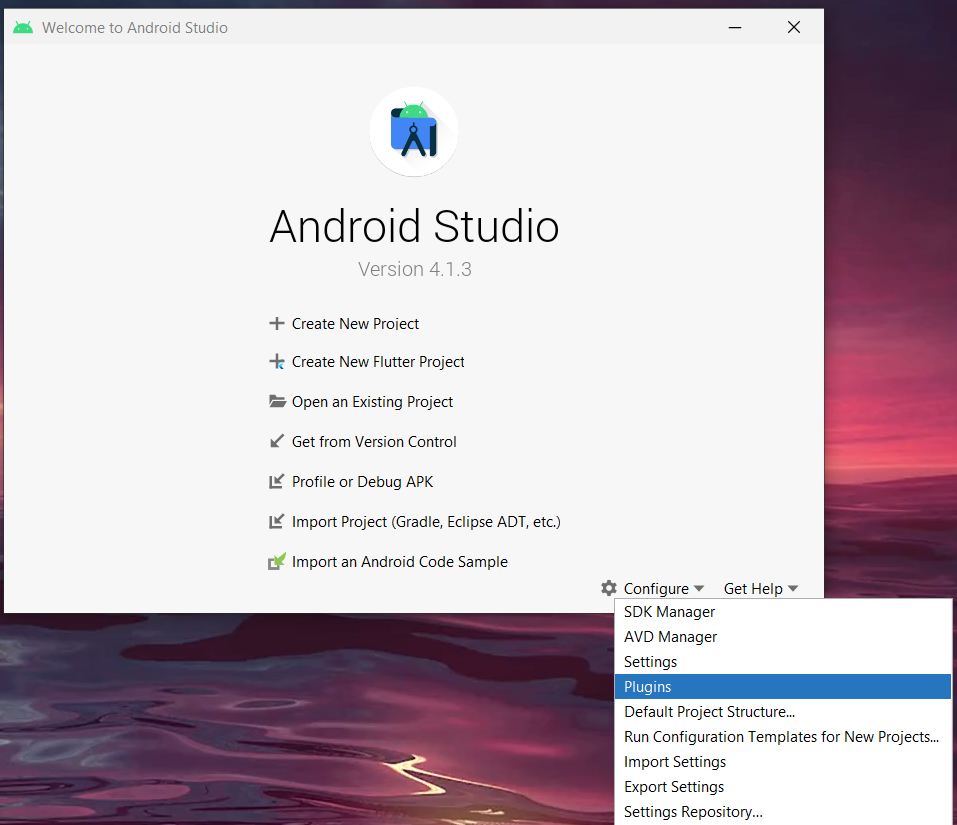Click the Android Studio heading text
The height and width of the screenshot is (825, 957).
tap(414, 226)
